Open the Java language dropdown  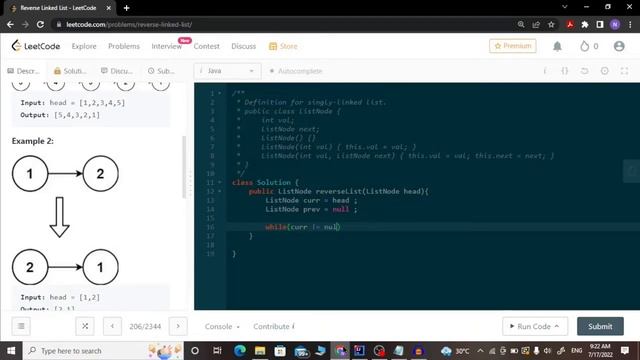click(227, 71)
